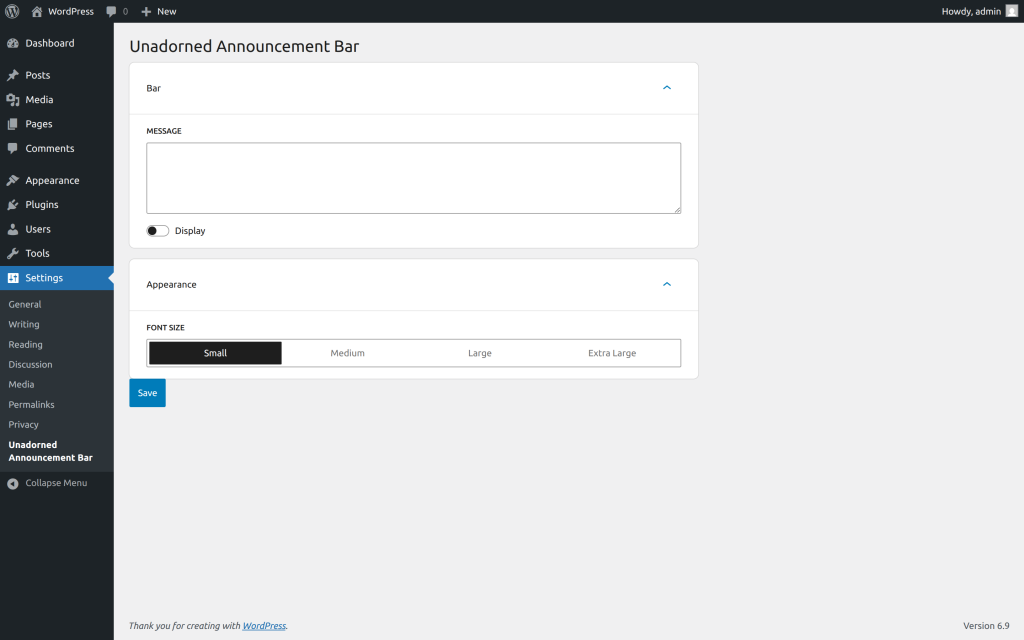Image resolution: width=1024 pixels, height=640 pixels.
Task: Select Extra Large font size
Action: tap(612, 353)
